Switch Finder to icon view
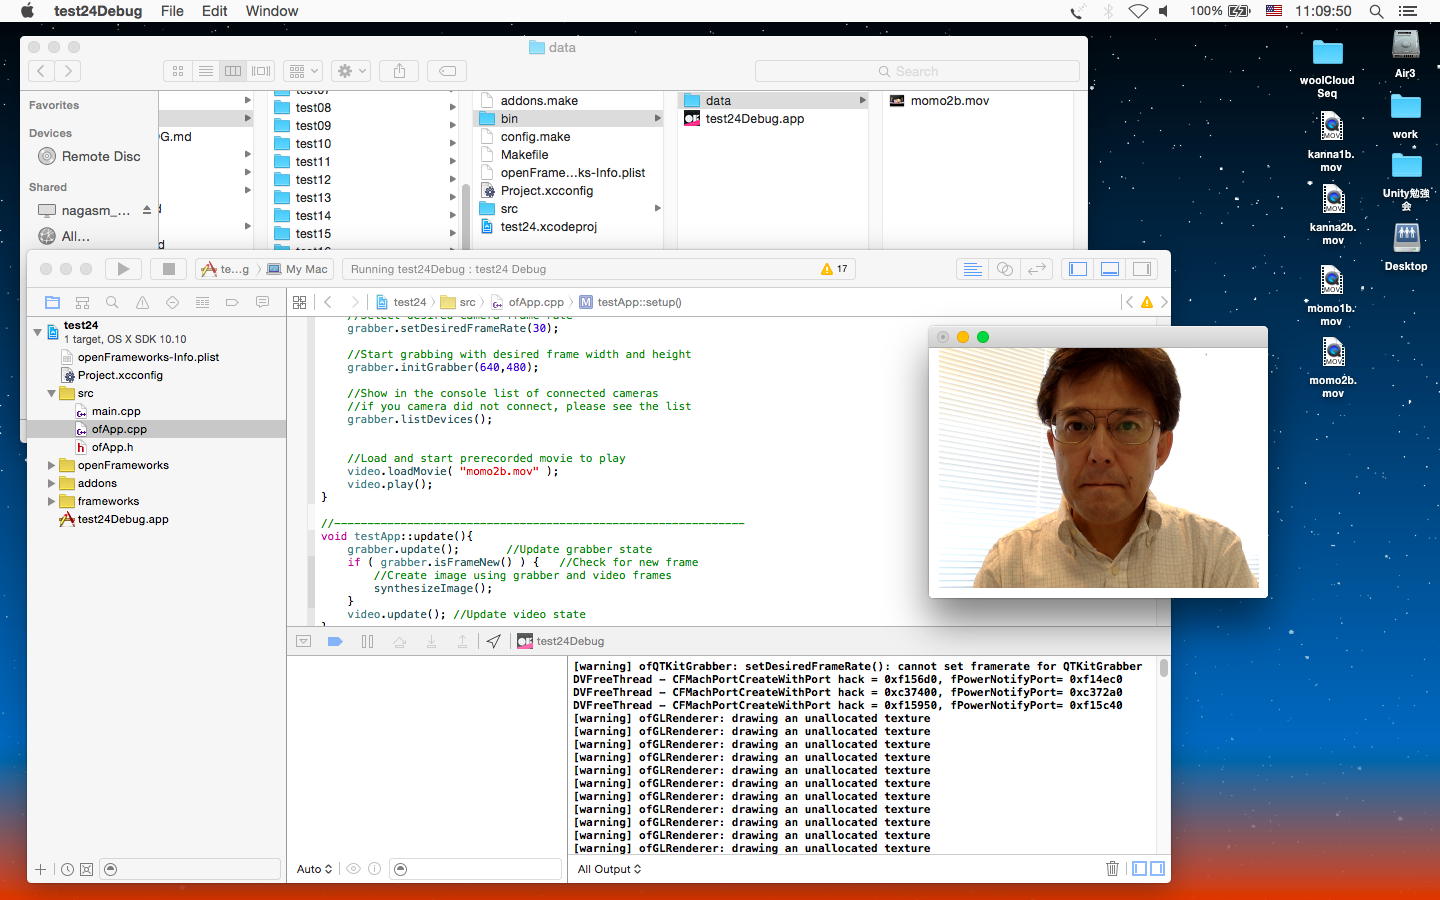This screenshot has height=900, width=1440. 178,71
